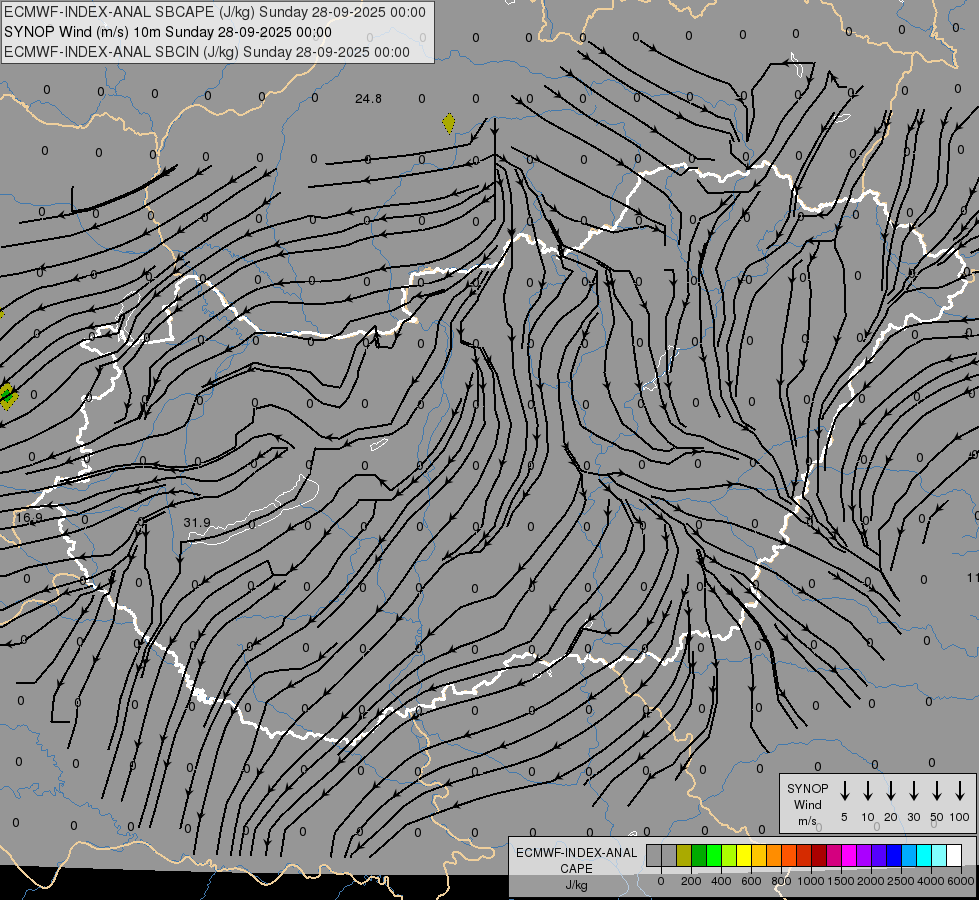This screenshot has width=979, height=900.
Task: Click the 2000 tick label in CAPE legend
Action: 870,881
